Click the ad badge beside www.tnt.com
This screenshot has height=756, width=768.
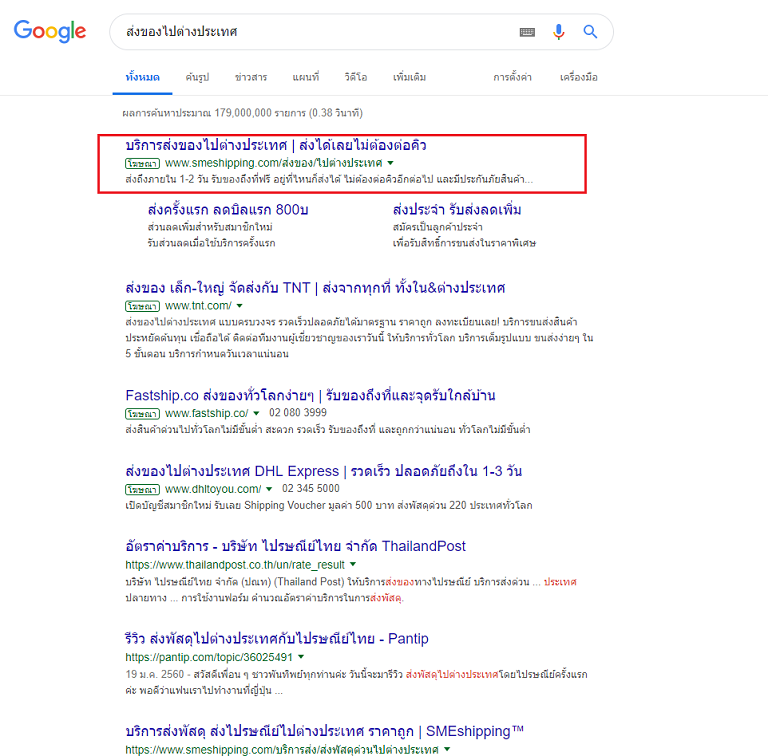pos(143,307)
